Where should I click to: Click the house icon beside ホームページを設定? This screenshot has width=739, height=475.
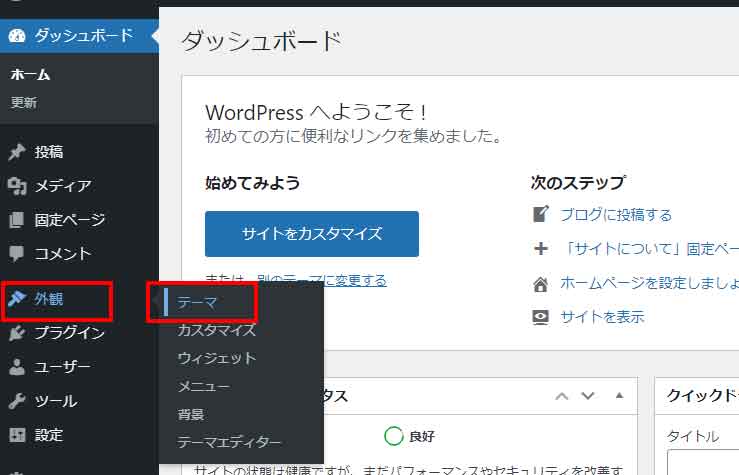[x=541, y=283]
